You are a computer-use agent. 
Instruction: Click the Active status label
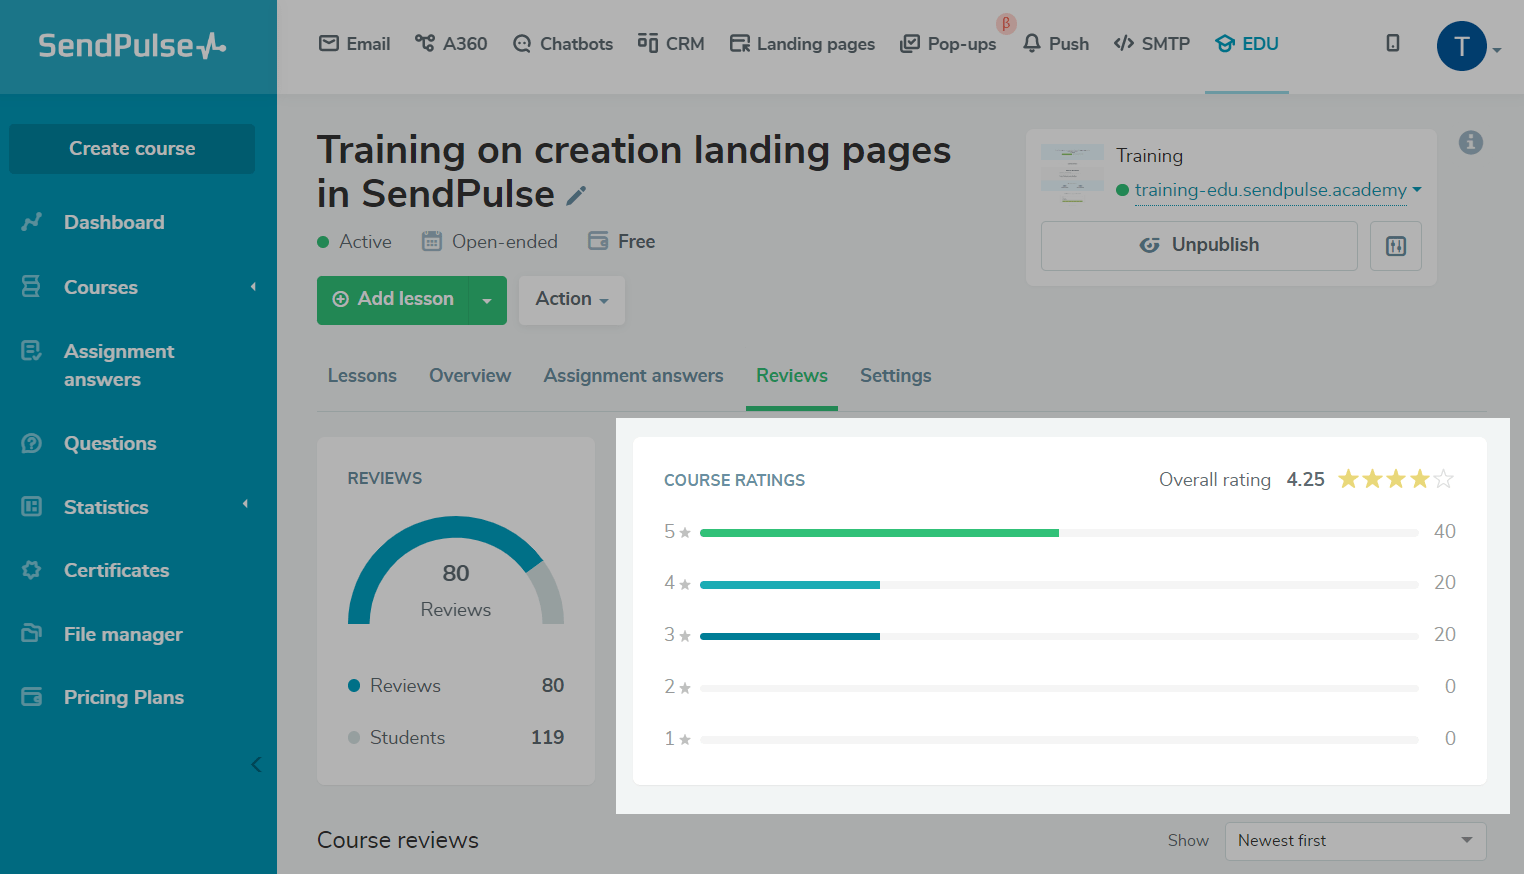[x=365, y=241]
